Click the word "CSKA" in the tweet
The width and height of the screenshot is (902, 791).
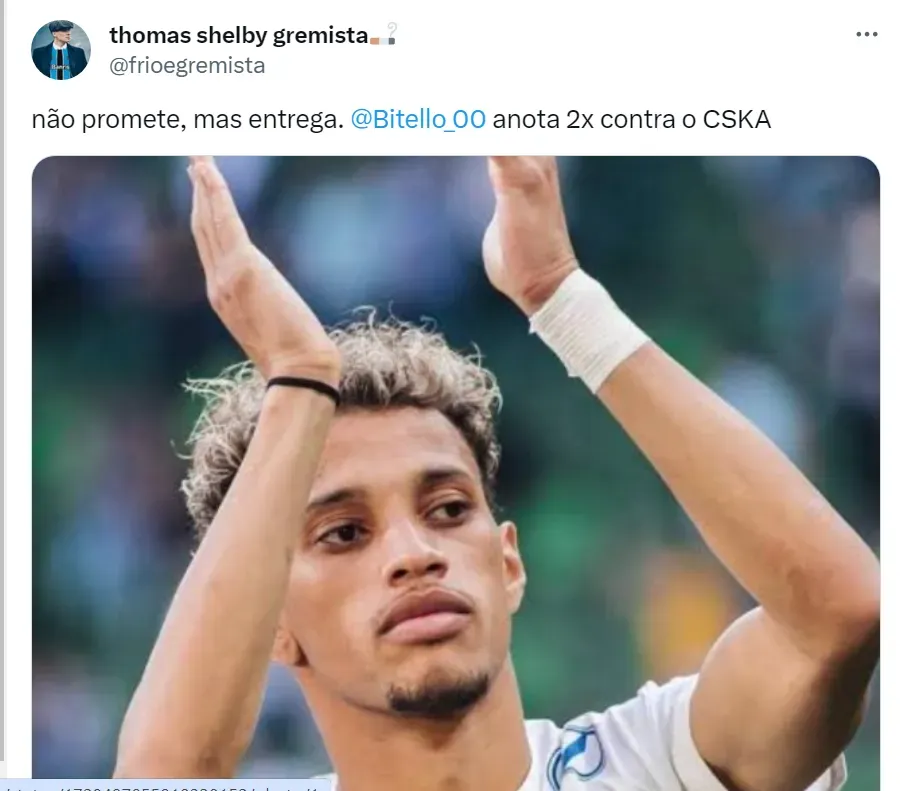point(736,120)
